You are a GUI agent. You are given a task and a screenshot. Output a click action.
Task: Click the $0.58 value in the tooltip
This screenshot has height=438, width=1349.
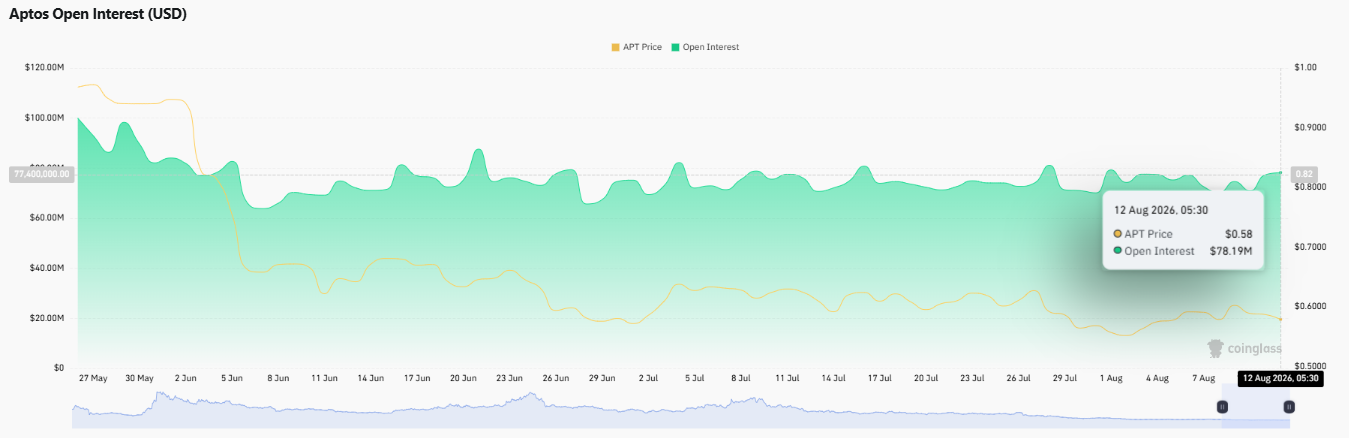coord(1239,234)
